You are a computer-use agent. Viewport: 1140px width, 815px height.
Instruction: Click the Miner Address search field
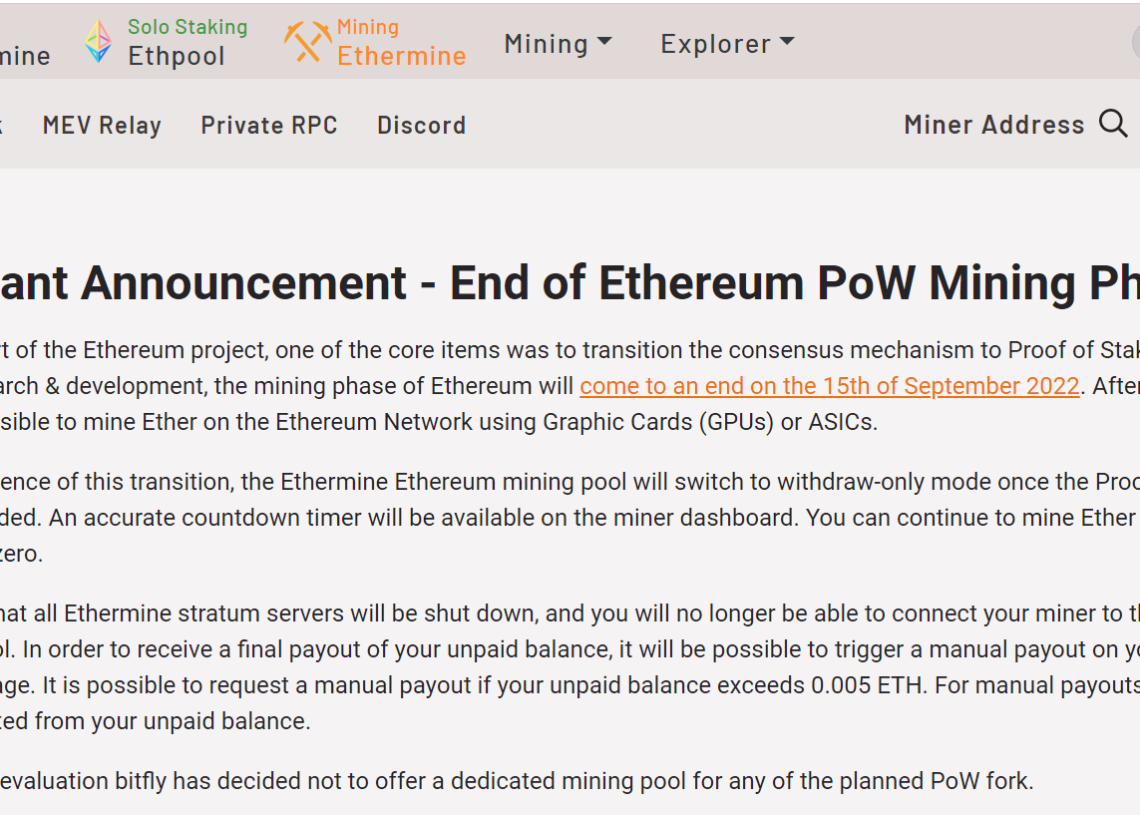point(994,124)
